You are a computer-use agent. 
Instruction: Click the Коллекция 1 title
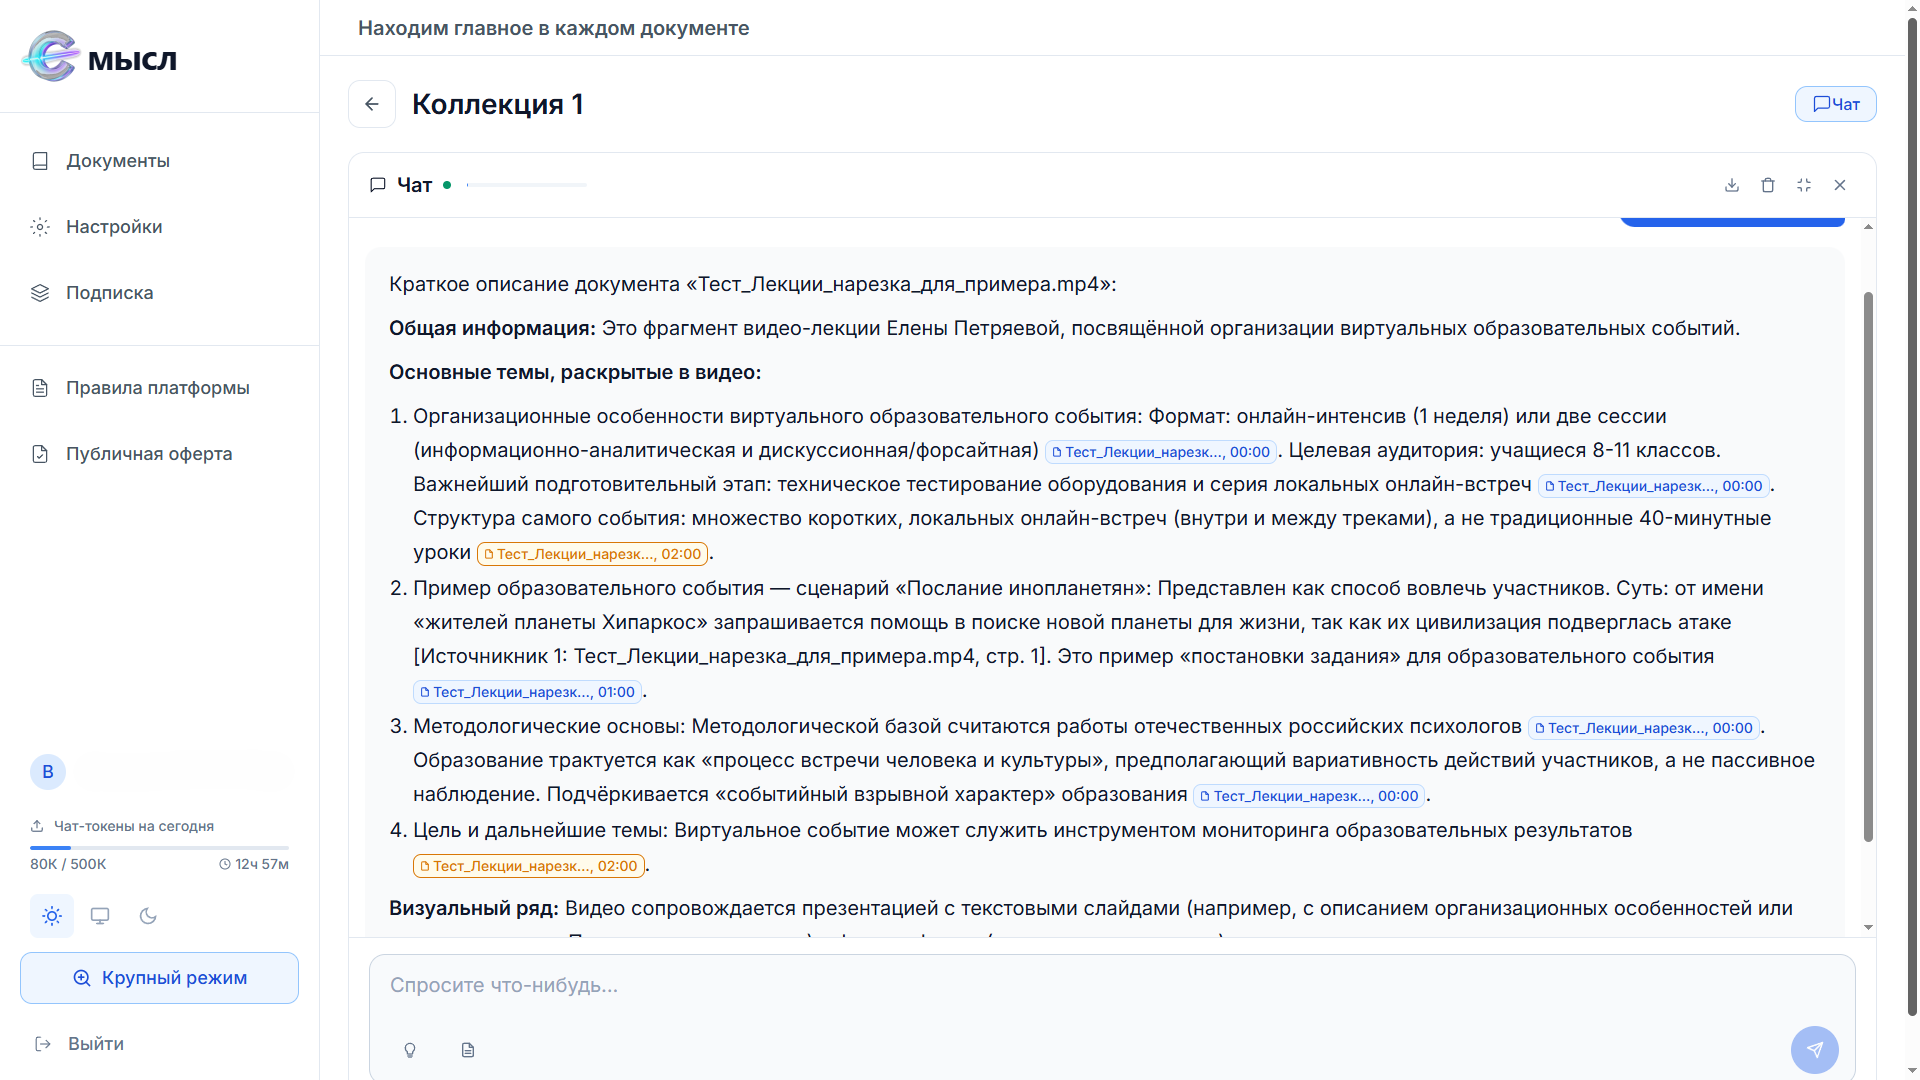point(498,104)
